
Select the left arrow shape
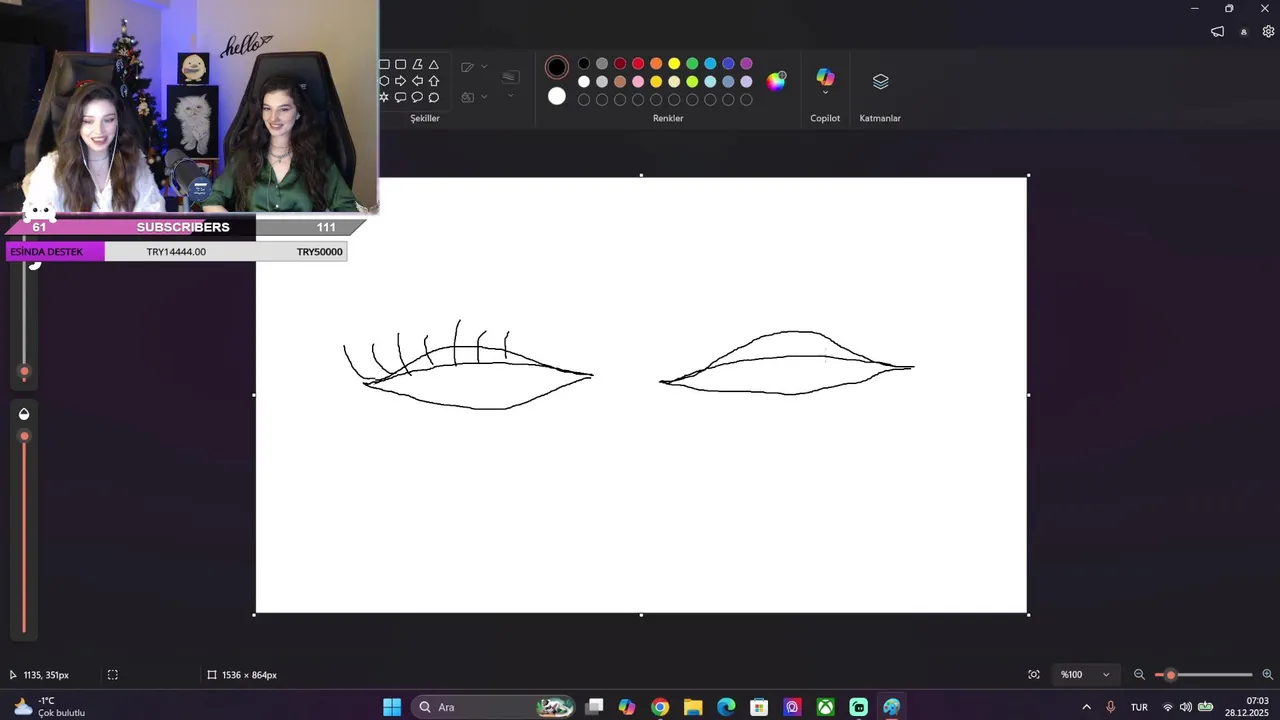click(417, 81)
